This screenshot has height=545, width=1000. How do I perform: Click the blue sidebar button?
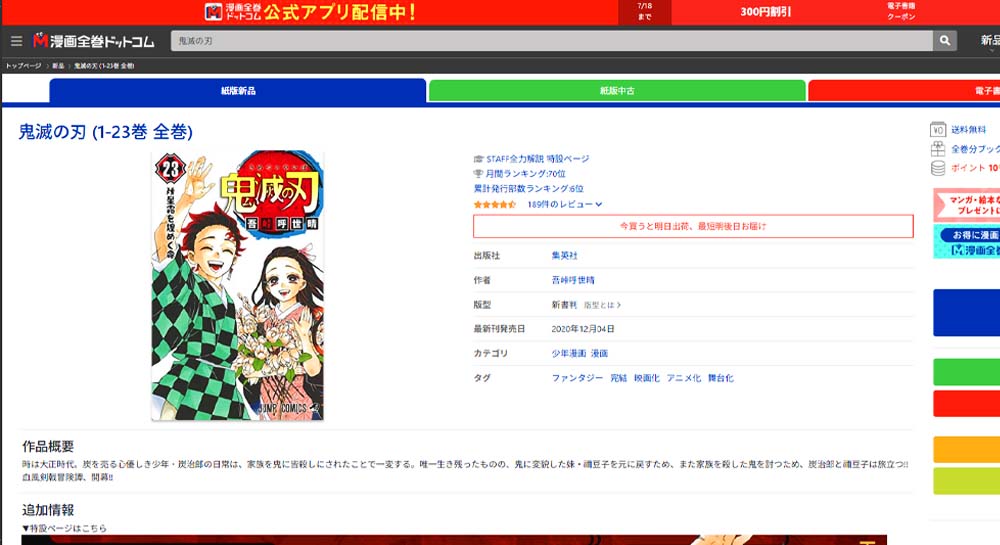tap(966, 312)
